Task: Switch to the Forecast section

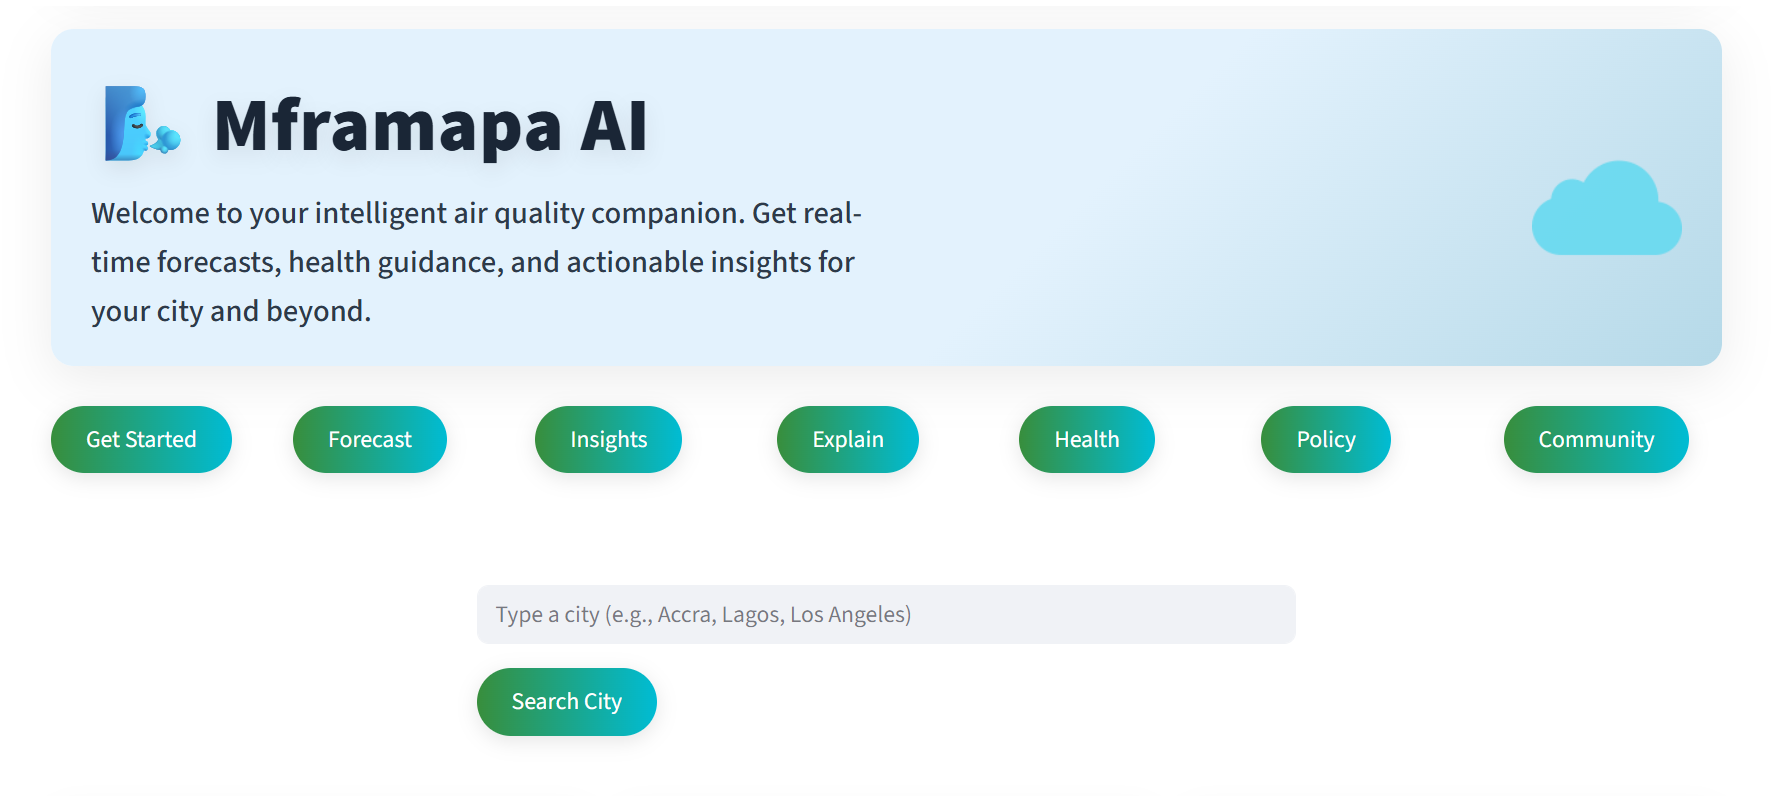Action: coord(369,440)
